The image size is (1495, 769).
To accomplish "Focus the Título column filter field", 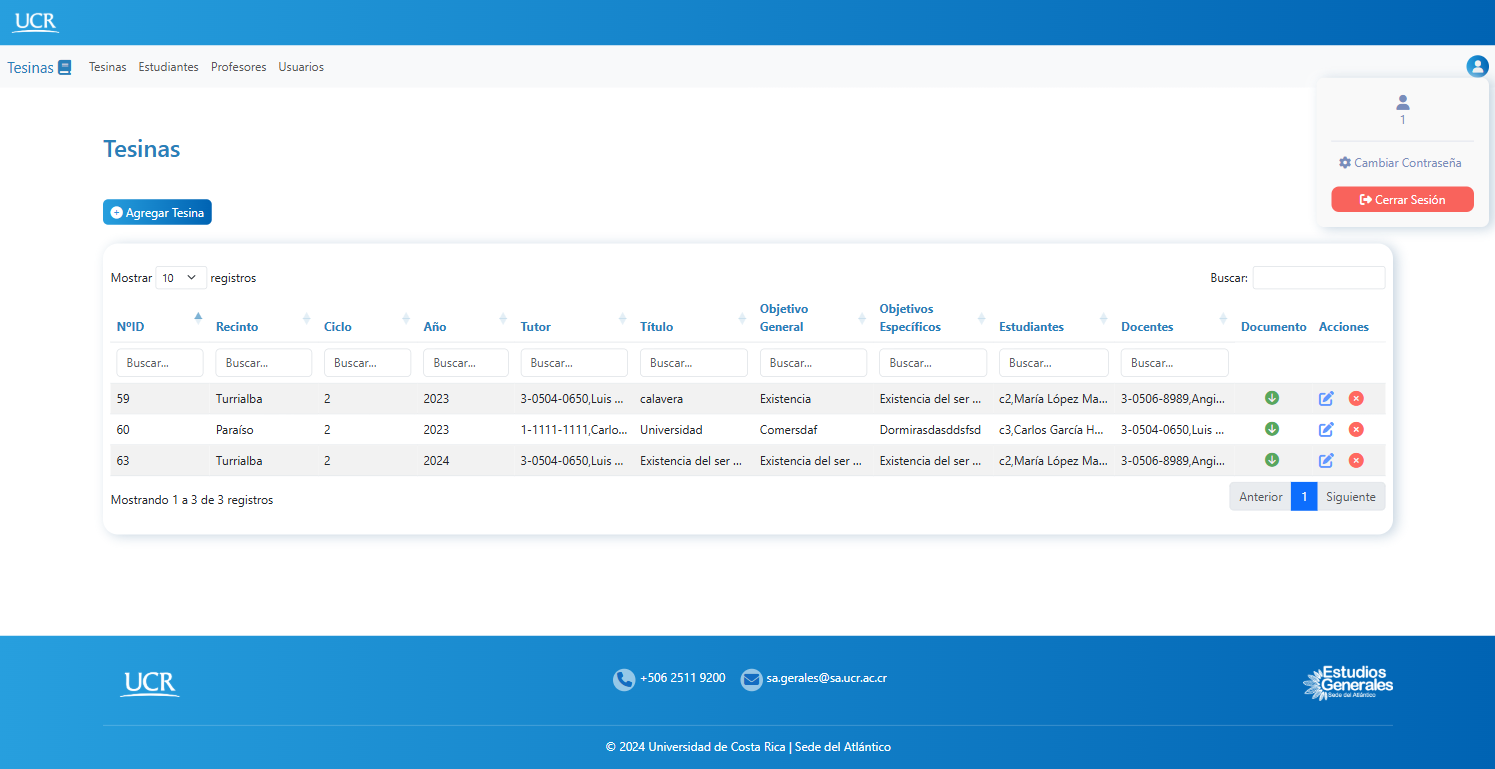I will [694, 363].
